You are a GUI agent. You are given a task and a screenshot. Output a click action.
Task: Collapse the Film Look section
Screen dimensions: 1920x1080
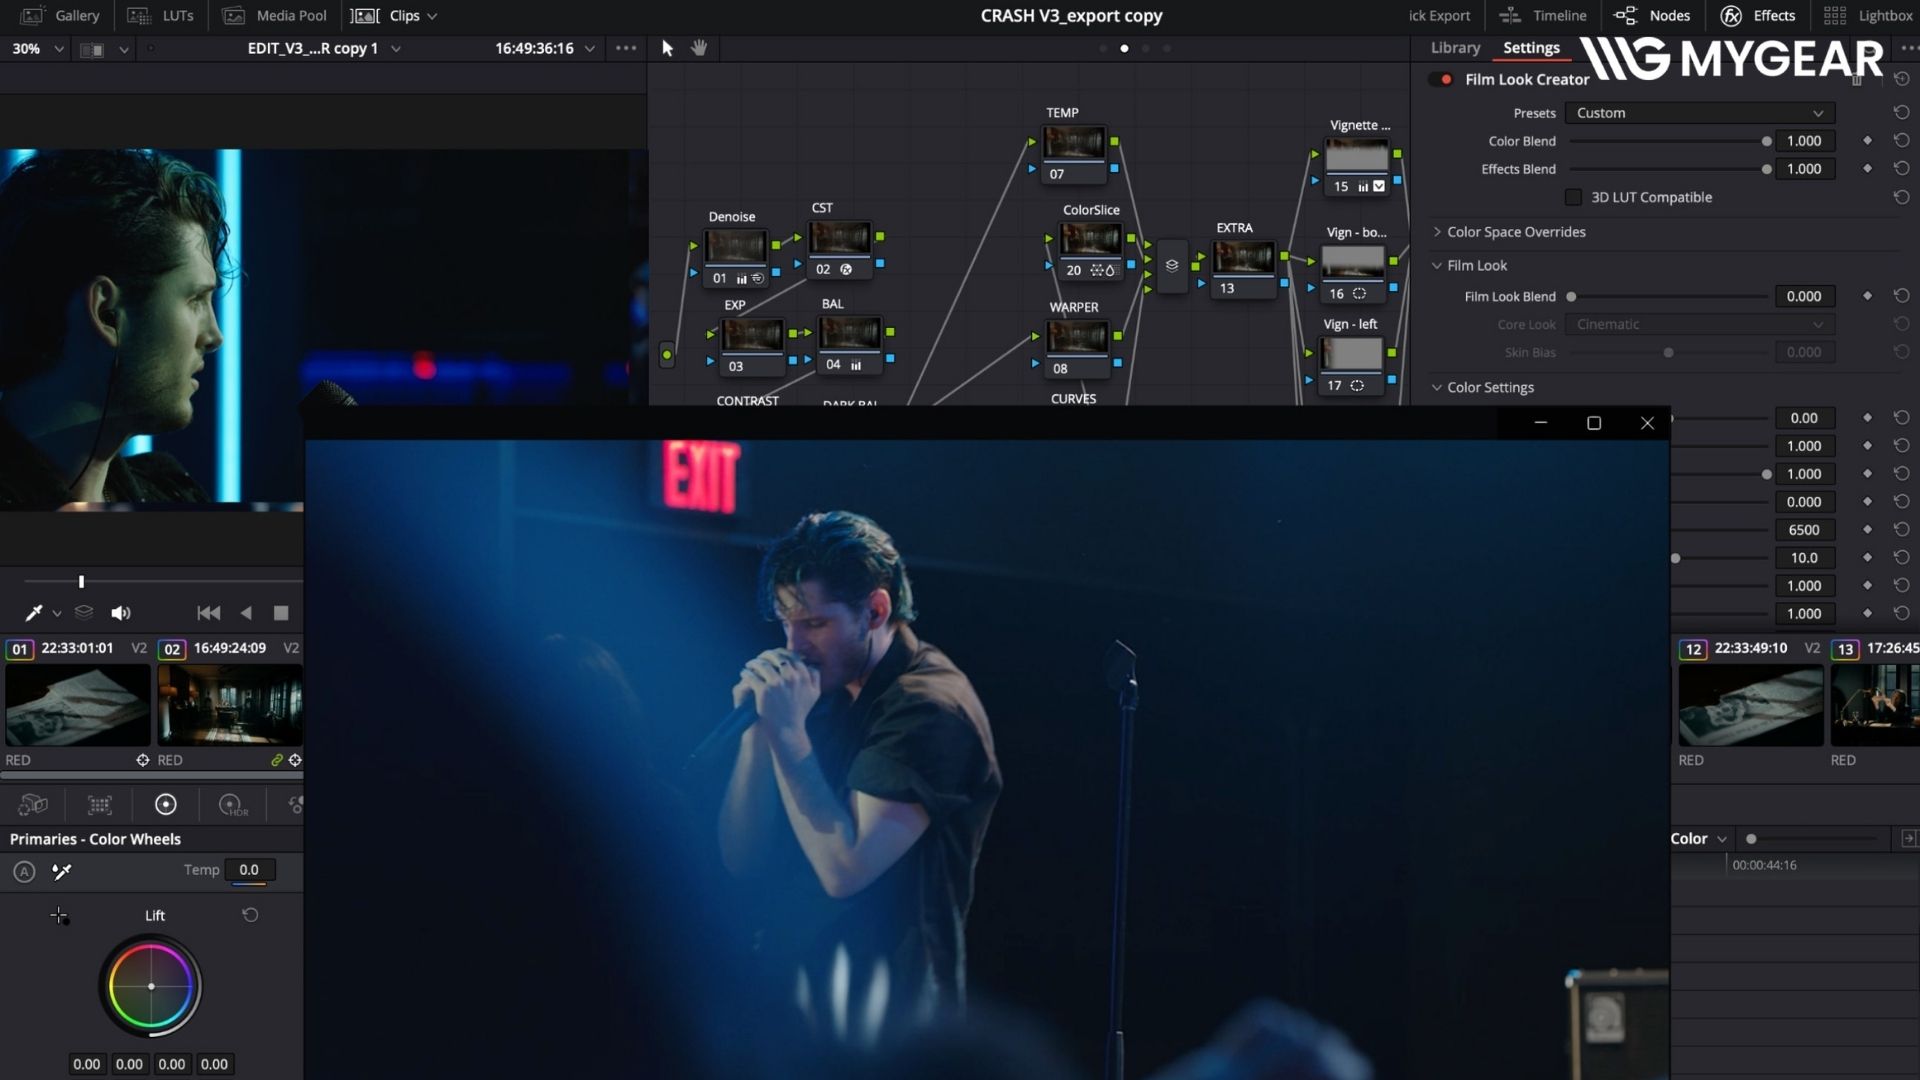click(x=1437, y=265)
